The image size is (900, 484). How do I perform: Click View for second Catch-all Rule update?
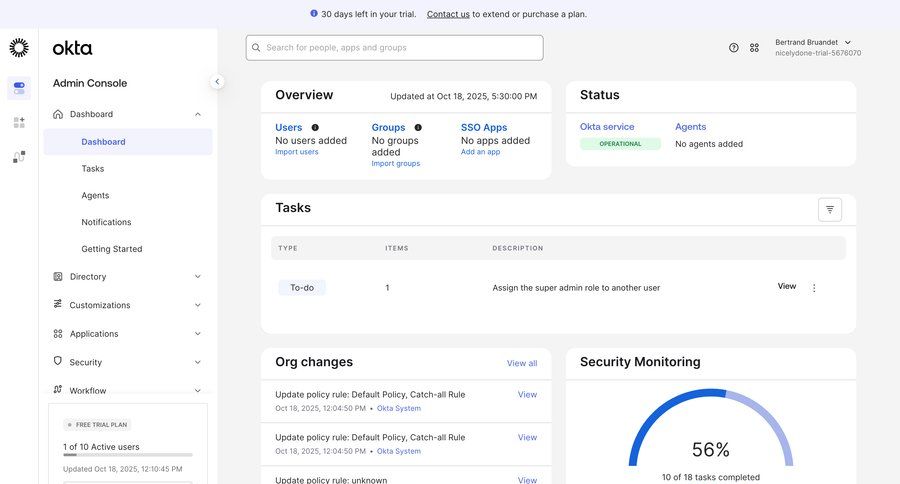[x=527, y=437]
